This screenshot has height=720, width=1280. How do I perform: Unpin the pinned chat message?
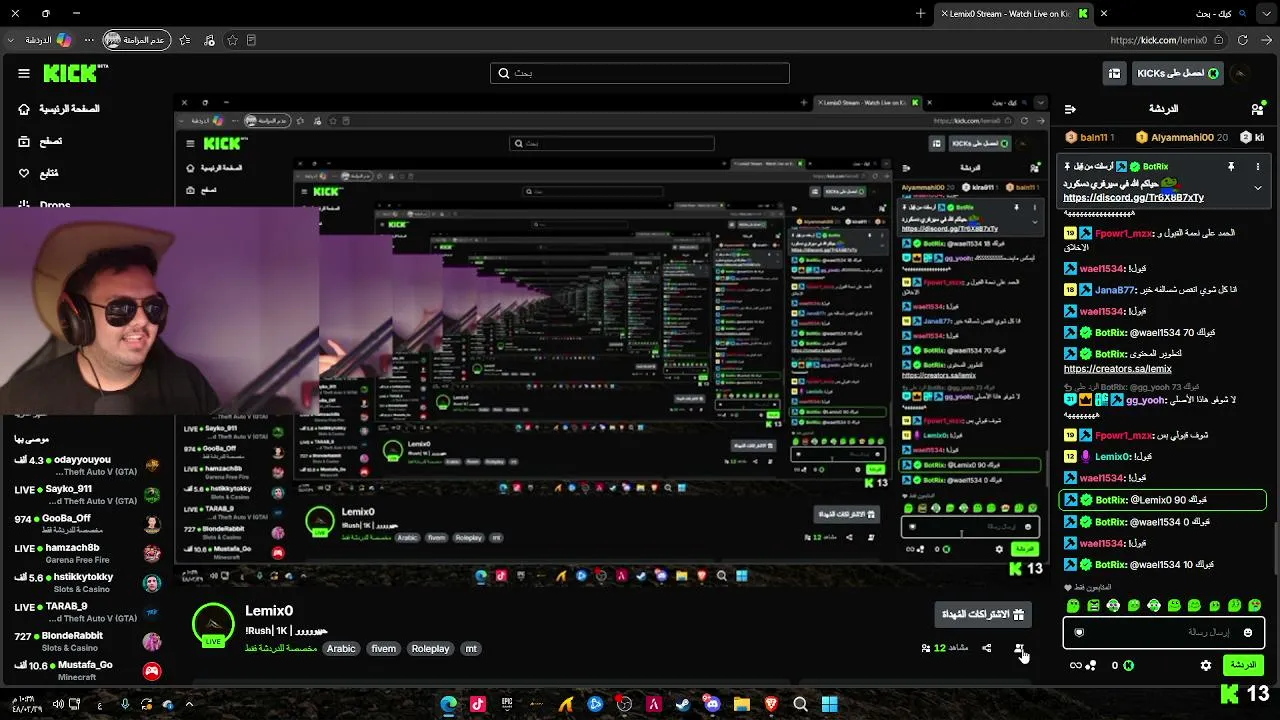1231,166
